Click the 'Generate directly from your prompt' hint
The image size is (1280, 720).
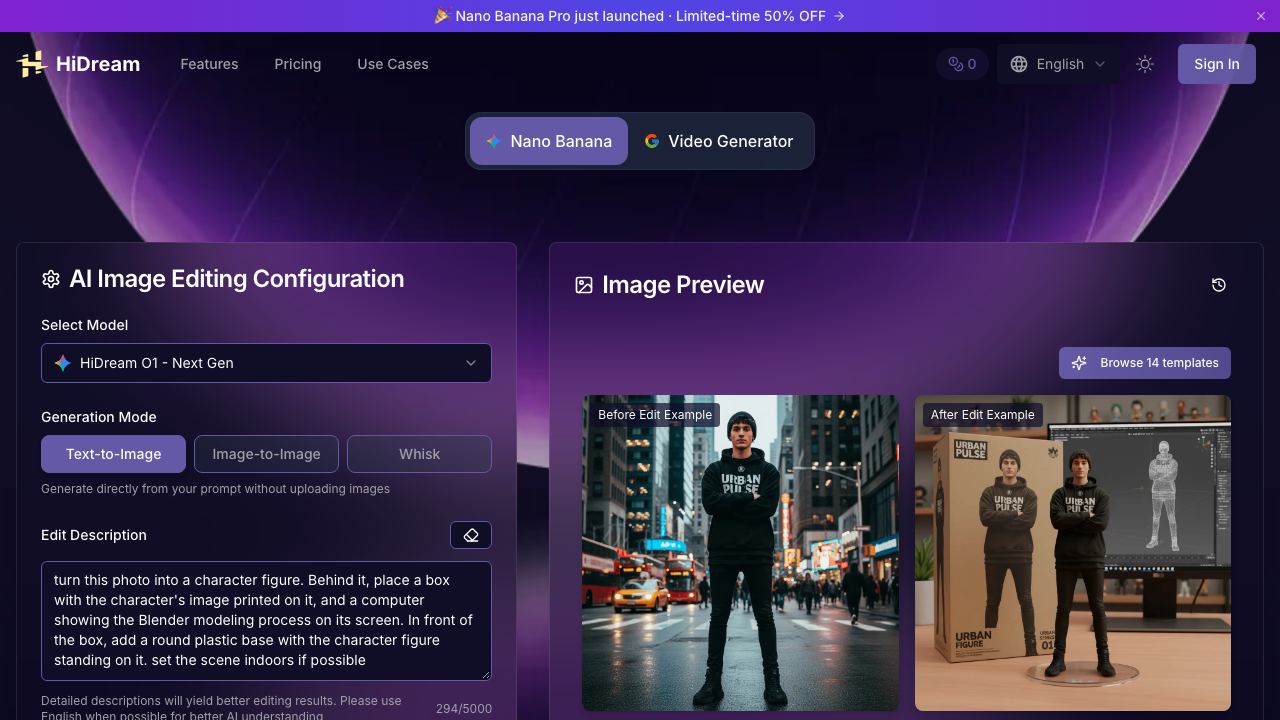point(215,489)
